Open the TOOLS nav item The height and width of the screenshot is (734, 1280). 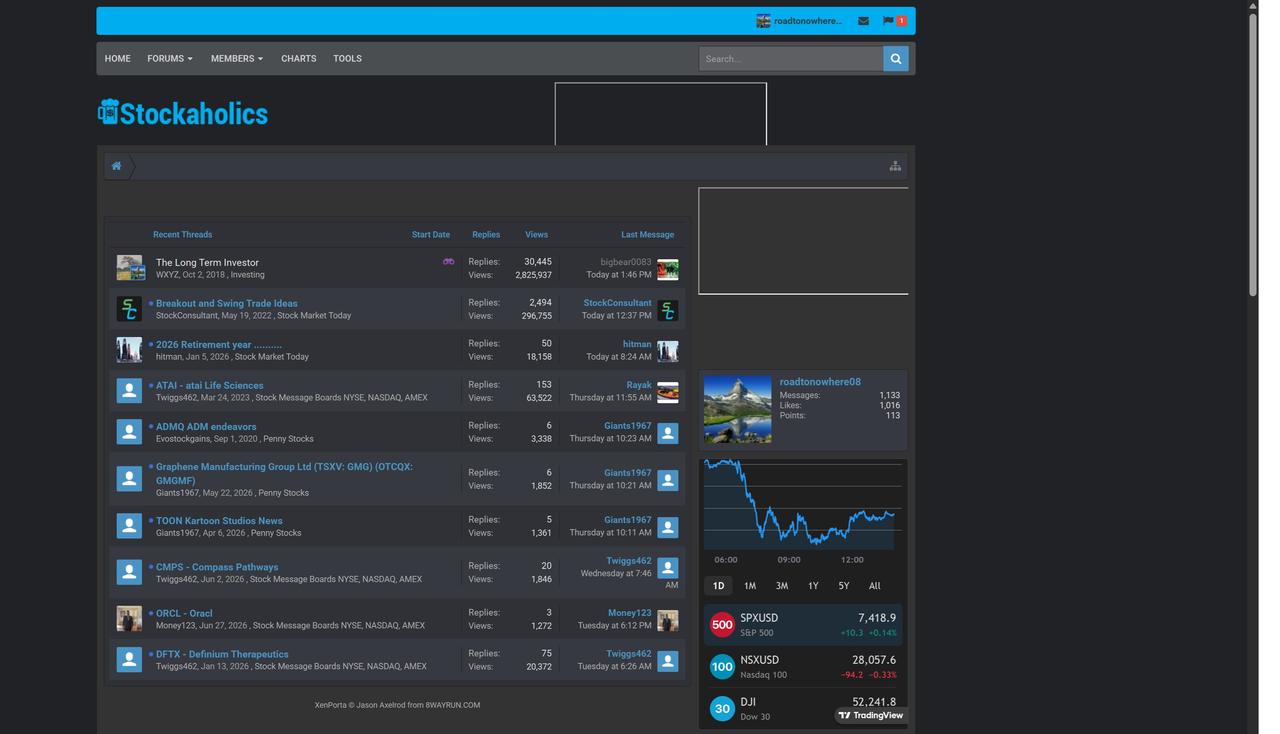[x=348, y=59]
